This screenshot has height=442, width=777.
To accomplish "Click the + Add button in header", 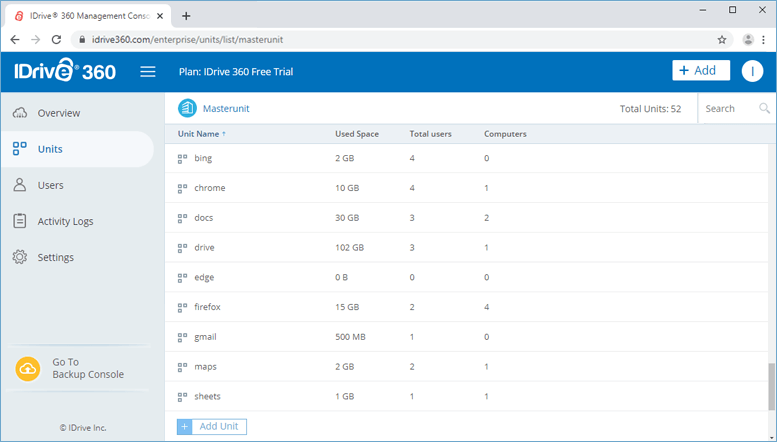I will pyautogui.click(x=701, y=70).
